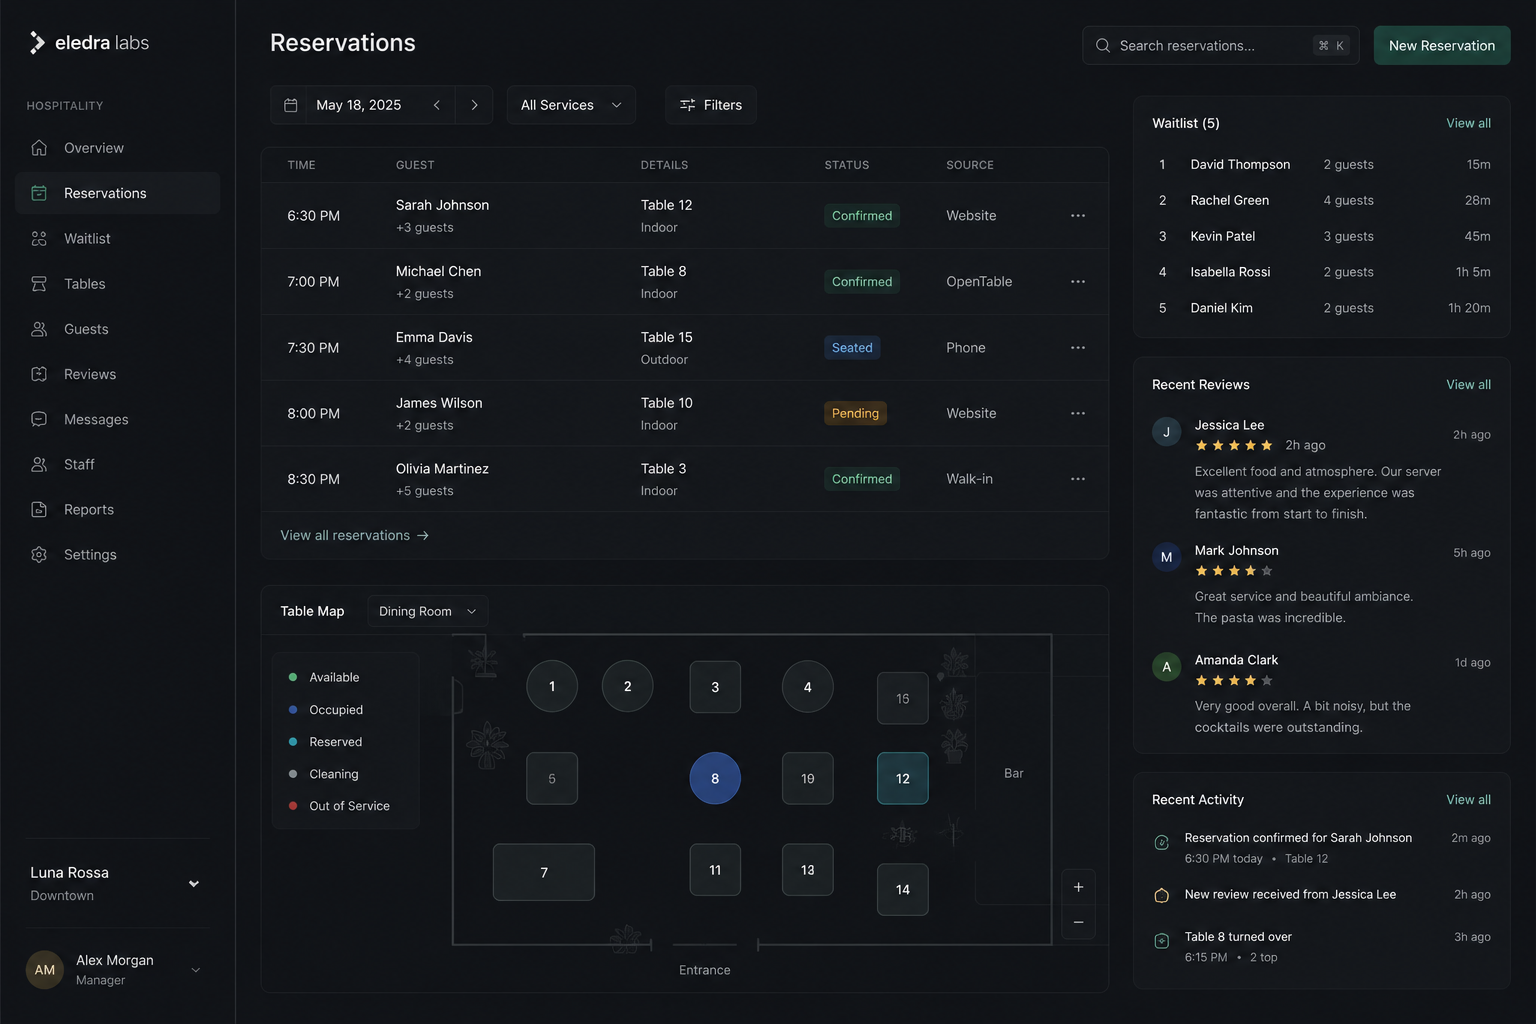Click Jessica Lee's avatar J
Screen dimensions: 1536x1024
(x=1166, y=432)
